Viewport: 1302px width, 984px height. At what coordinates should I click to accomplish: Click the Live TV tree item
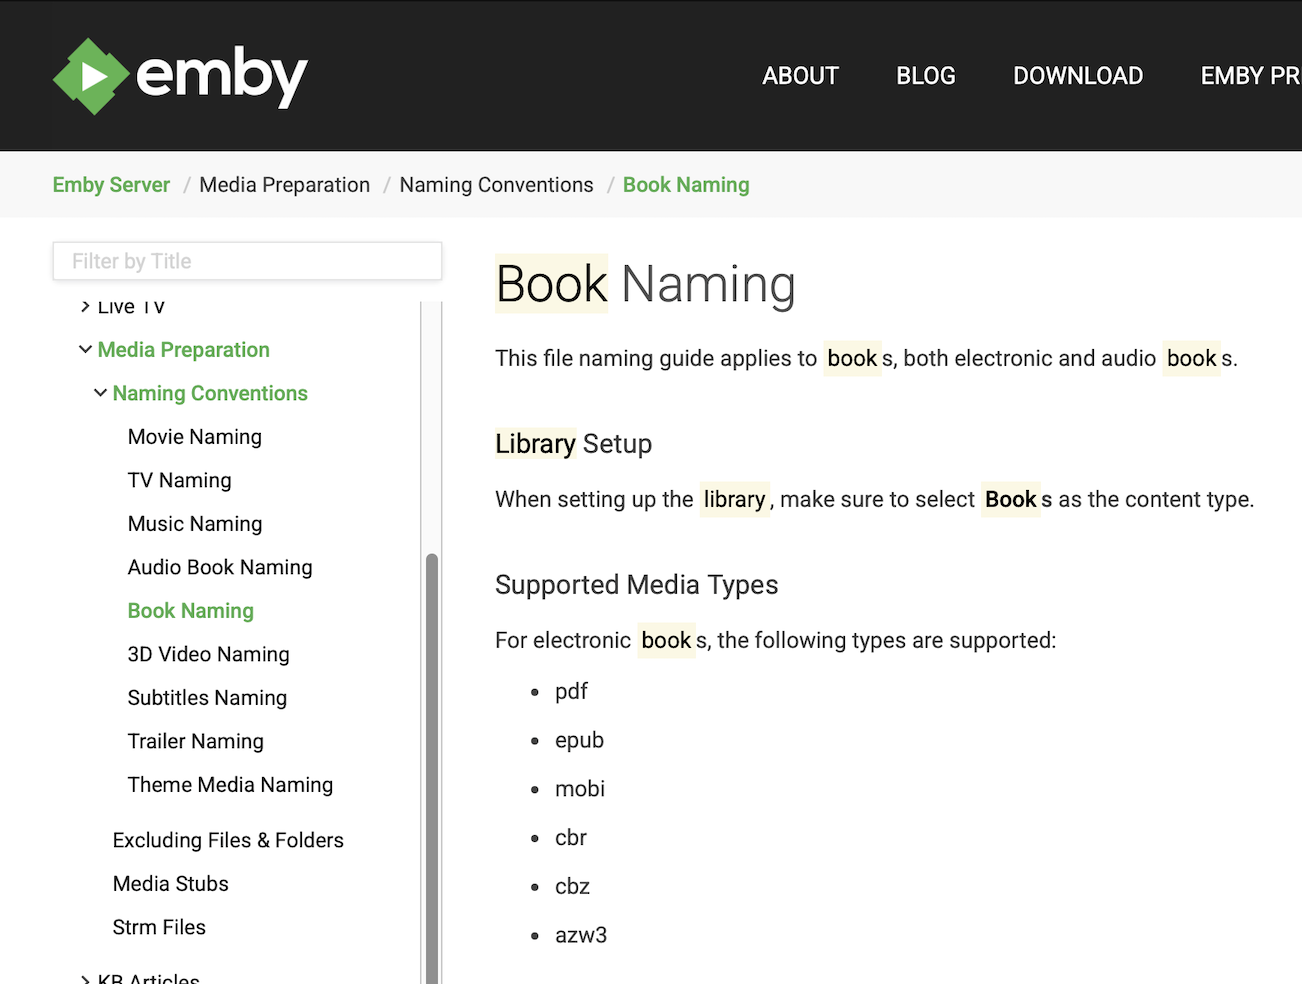(131, 306)
